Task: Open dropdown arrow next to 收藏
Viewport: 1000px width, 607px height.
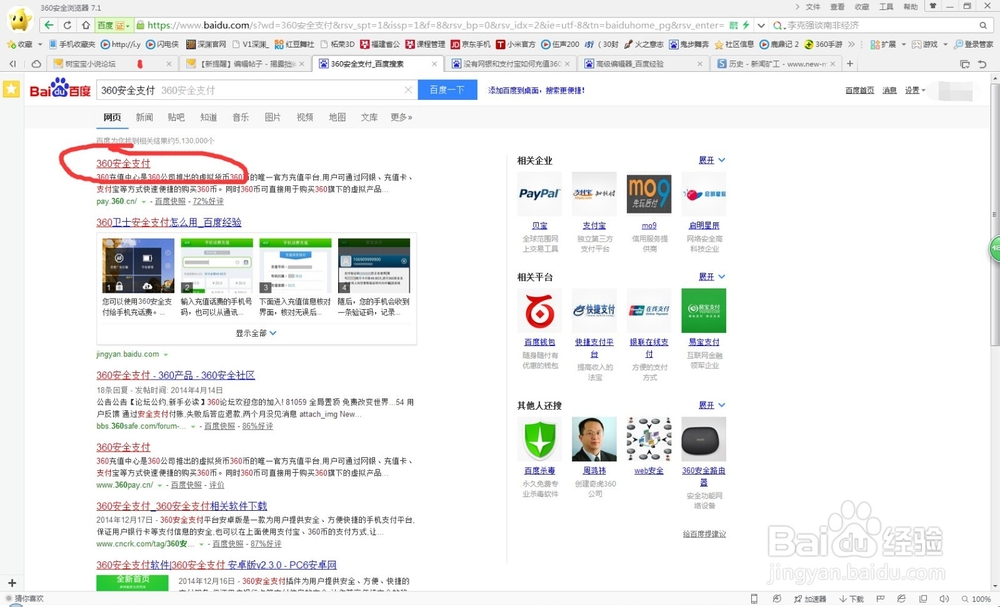Action: click(40, 44)
